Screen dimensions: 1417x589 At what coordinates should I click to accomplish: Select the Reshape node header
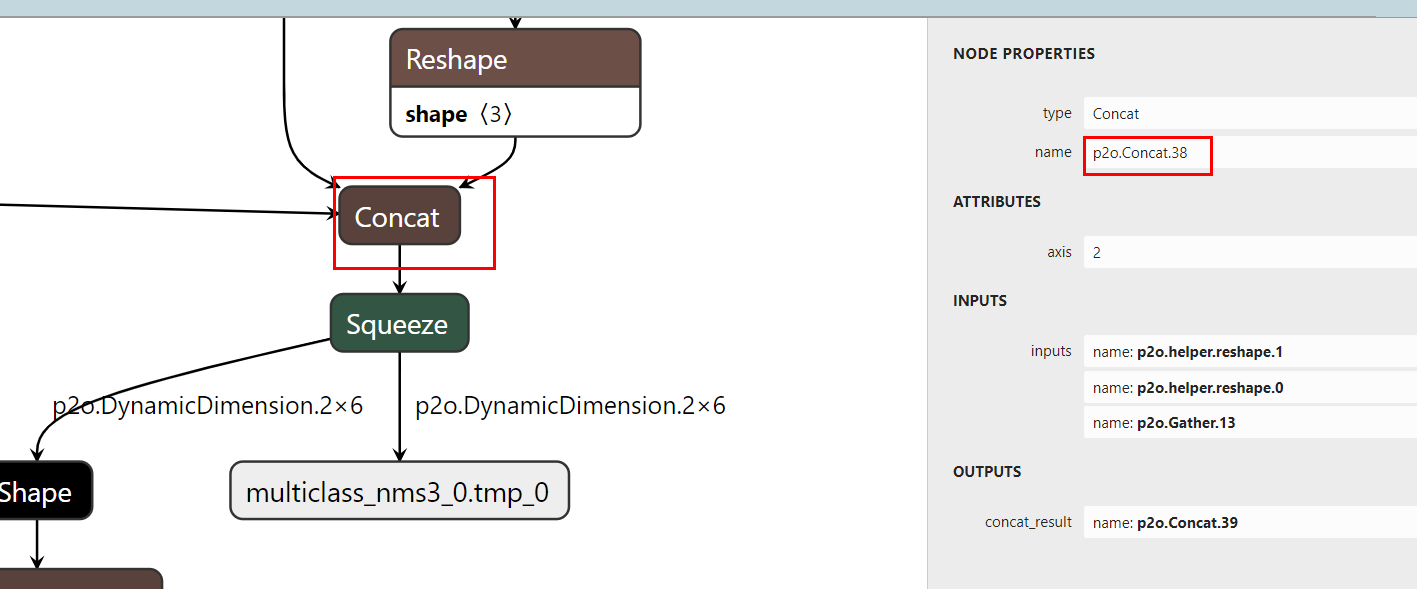(x=514, y=59)
